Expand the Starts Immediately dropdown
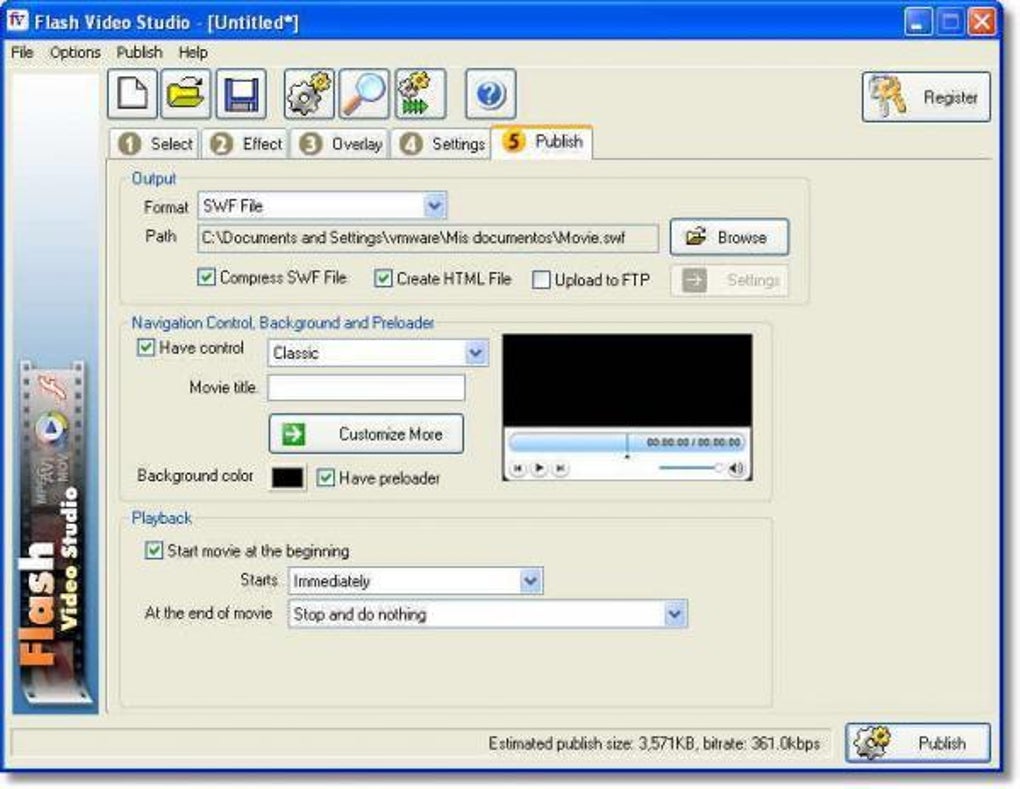 click(531, 581)
